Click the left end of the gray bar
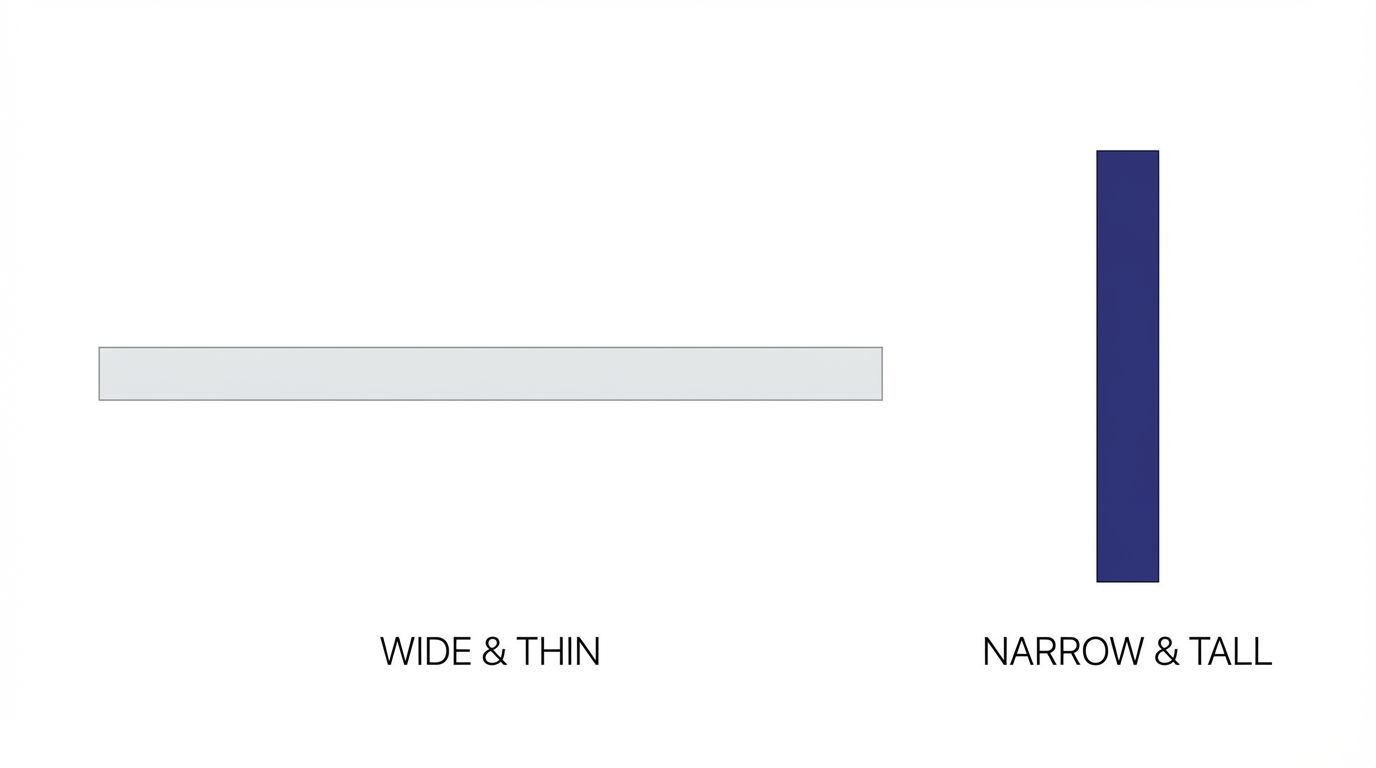Screen dimensions: 1376x768 click(104, 374)
